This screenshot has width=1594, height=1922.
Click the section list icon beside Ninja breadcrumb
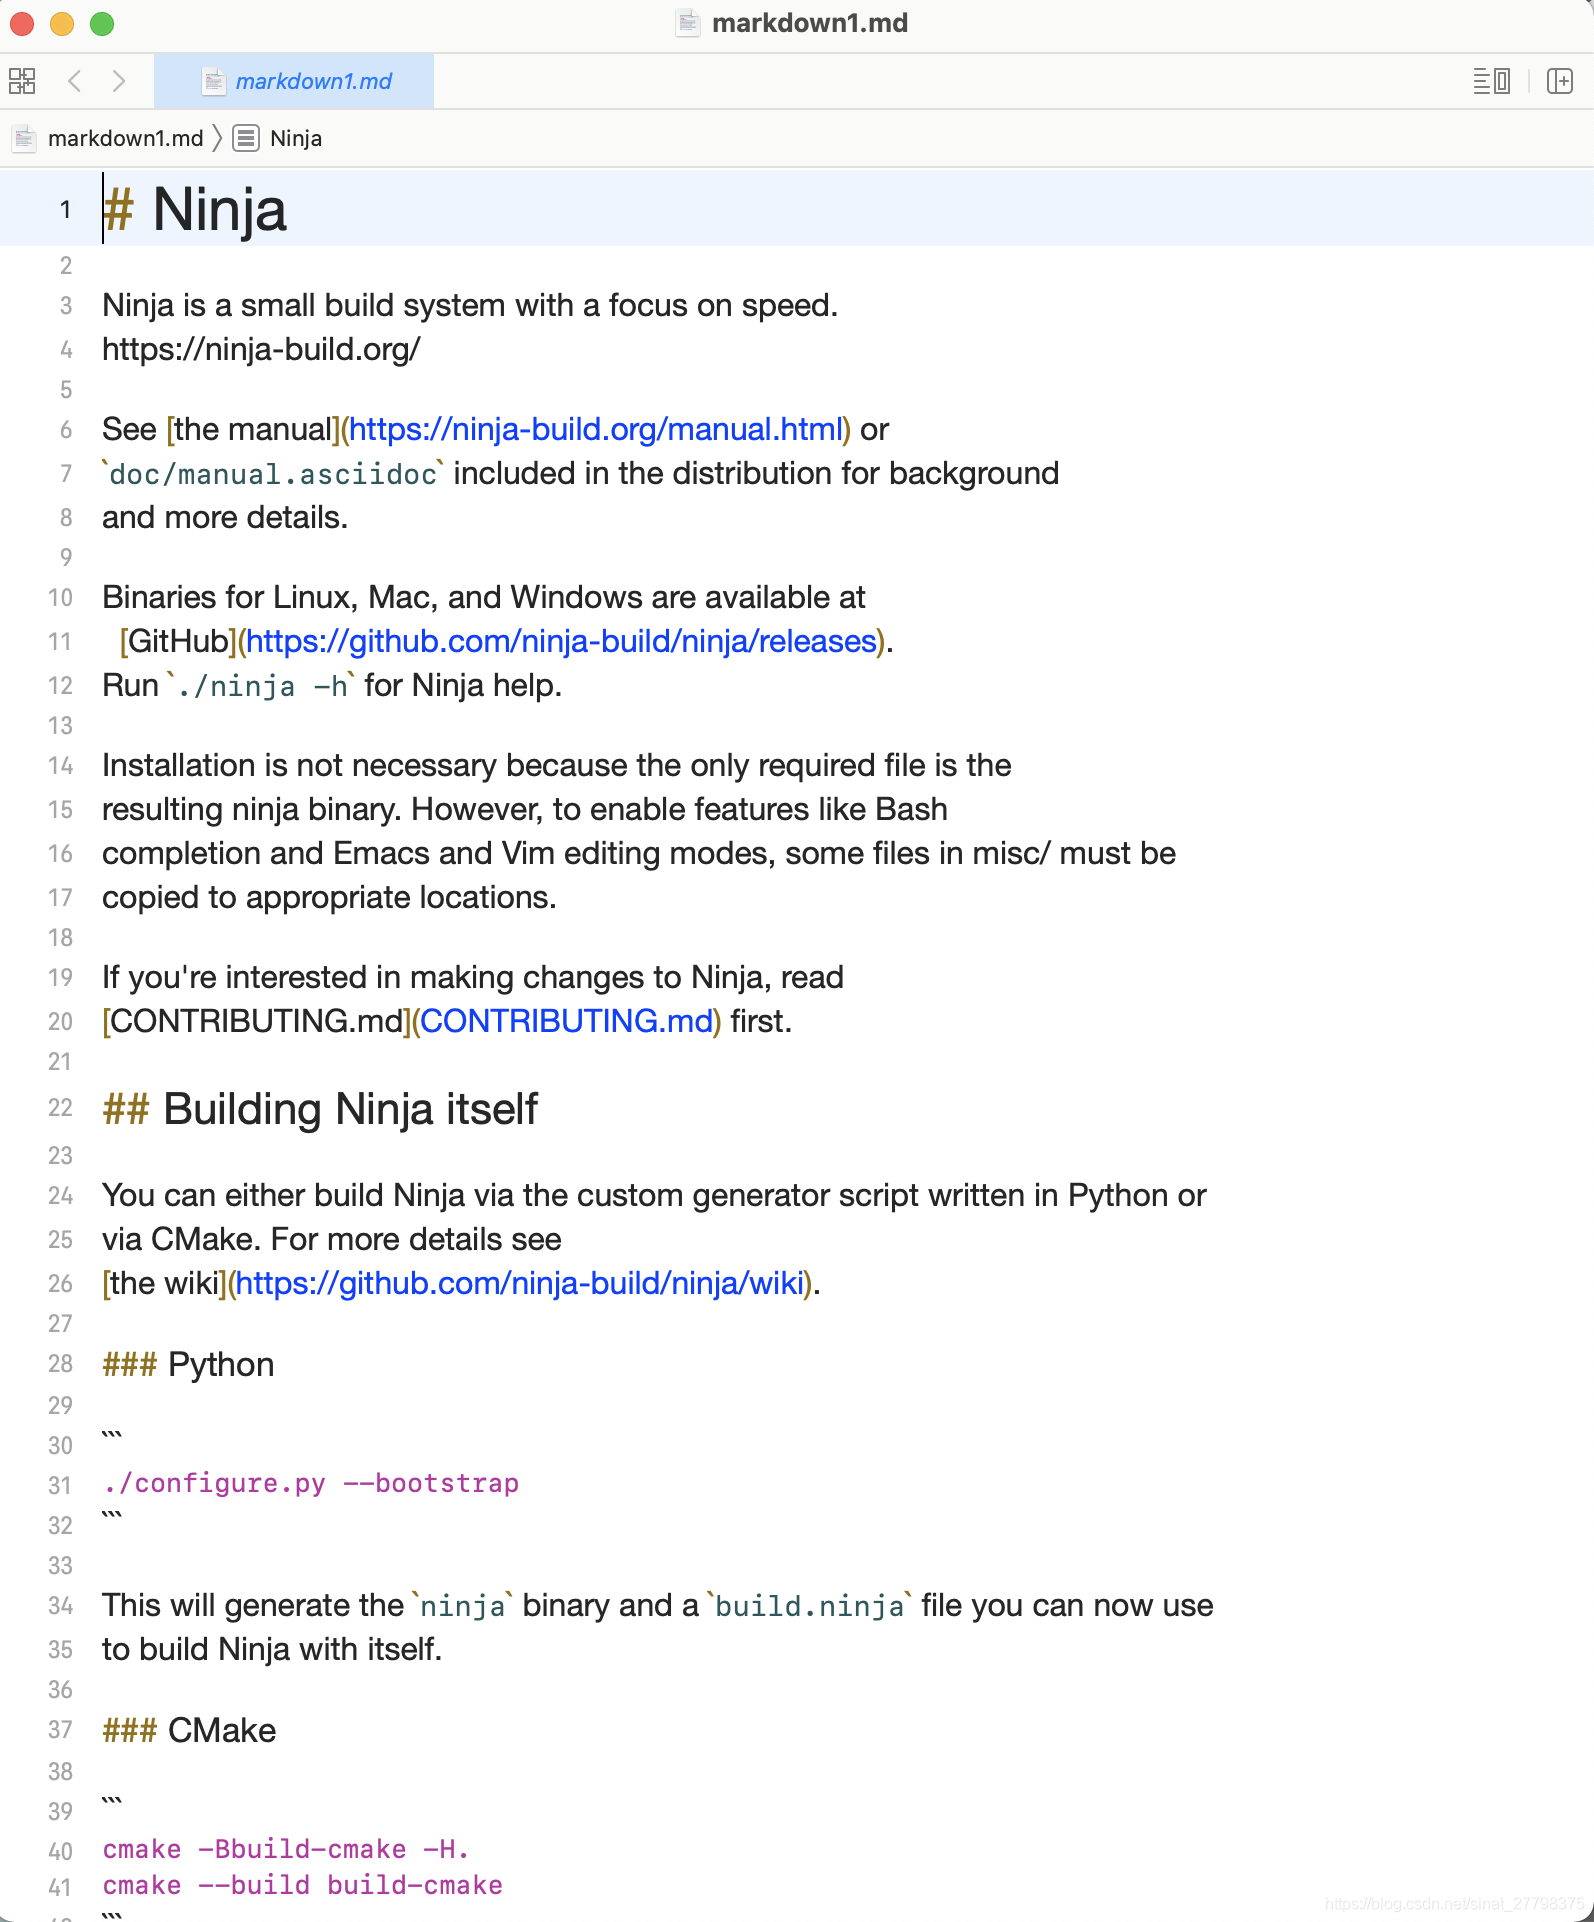pyautogui.click(x=246, y=138)
